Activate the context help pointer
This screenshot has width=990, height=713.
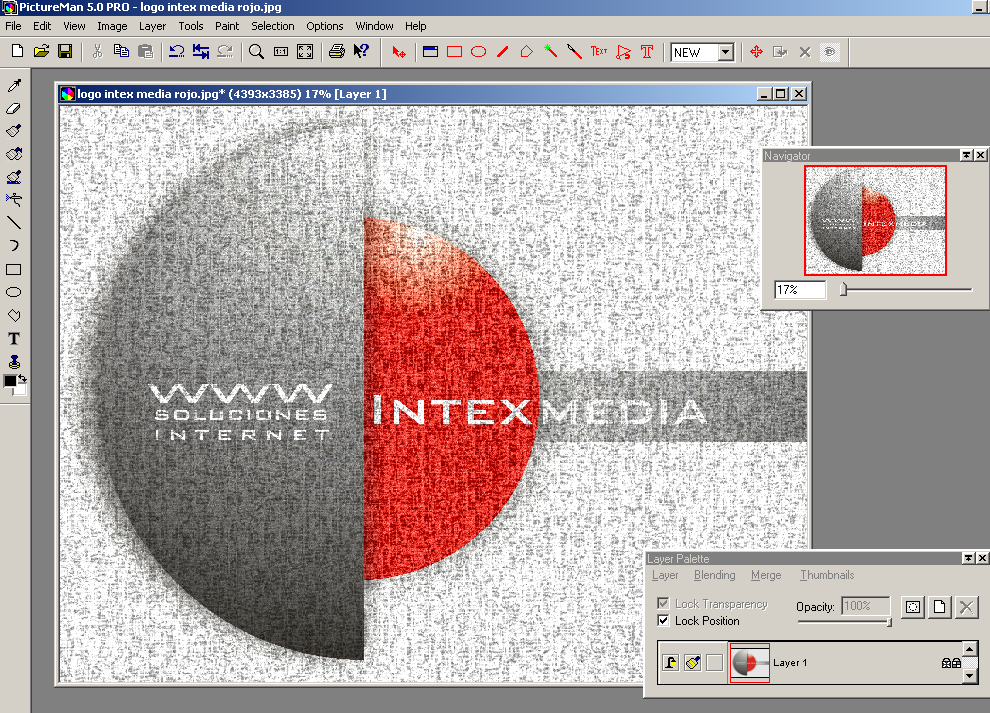coord(361,52)
